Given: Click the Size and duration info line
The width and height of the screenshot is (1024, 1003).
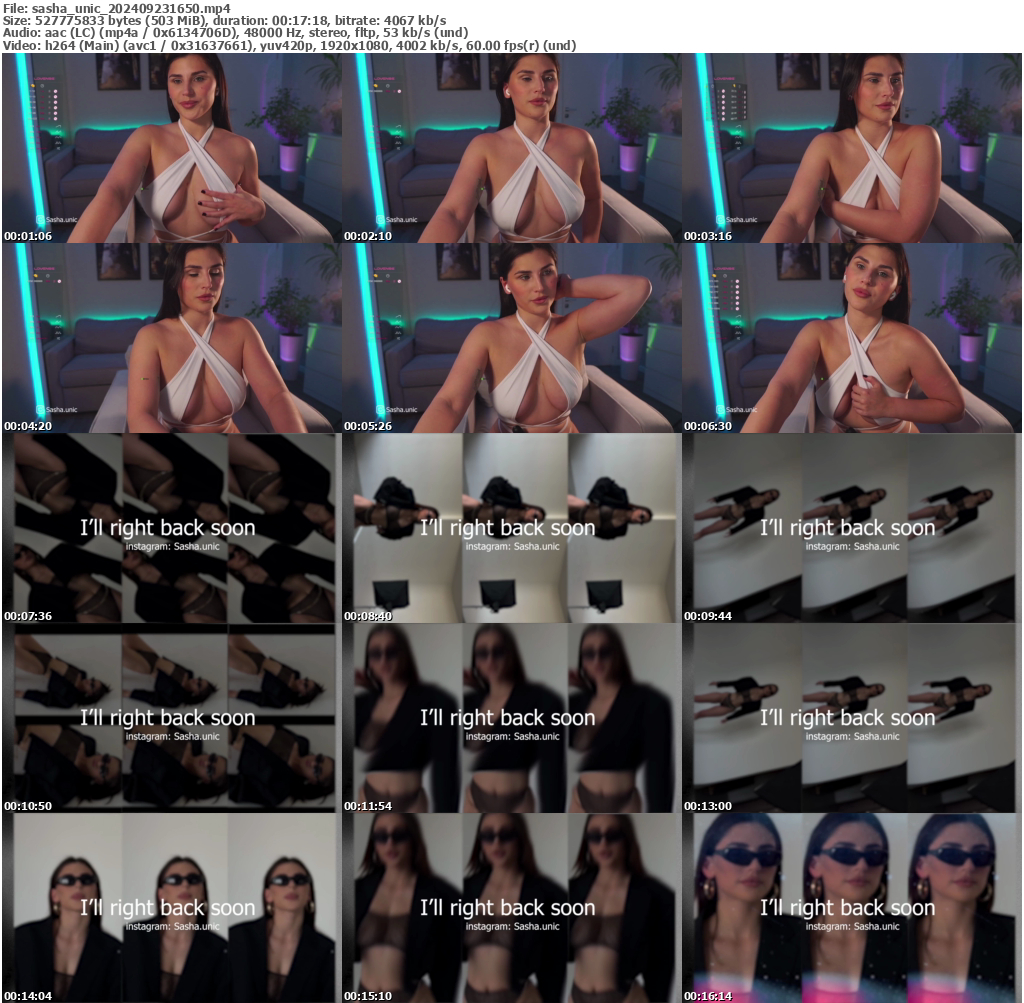Looking at the screenshot, I should 225,20.
